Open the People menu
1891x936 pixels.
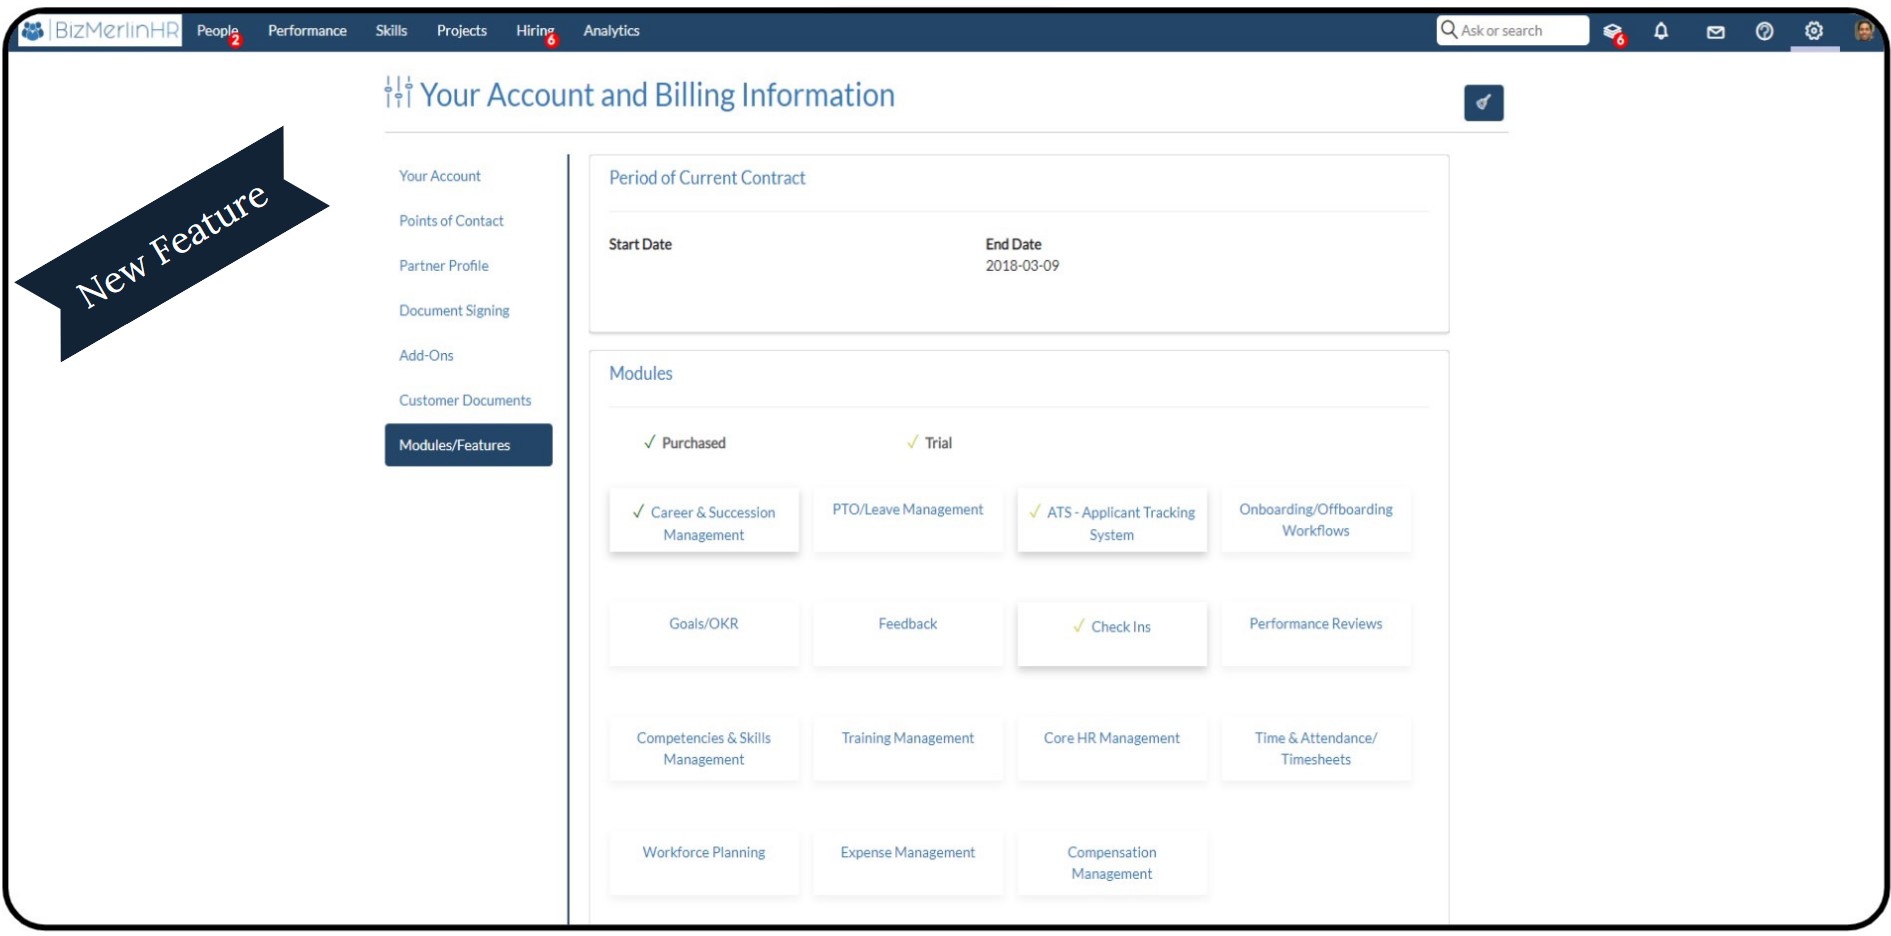coord(217,31)
